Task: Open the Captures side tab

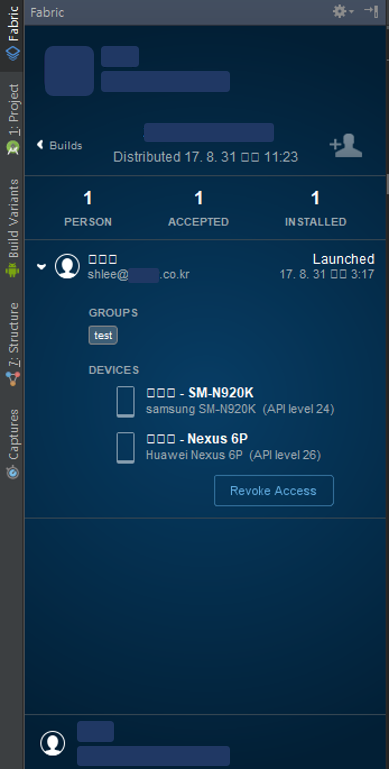Action: 12,444
